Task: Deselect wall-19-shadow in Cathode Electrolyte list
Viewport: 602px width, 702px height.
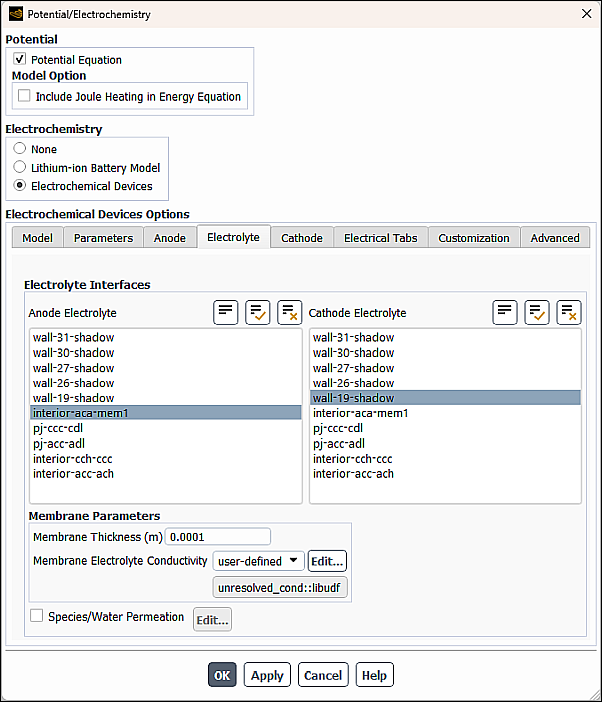Action: (x=445, y=398)
